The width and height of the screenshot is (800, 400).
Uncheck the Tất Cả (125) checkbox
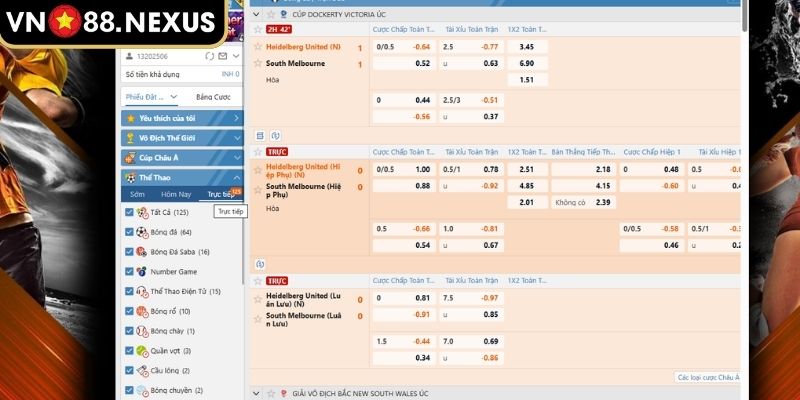pos(129,212)
